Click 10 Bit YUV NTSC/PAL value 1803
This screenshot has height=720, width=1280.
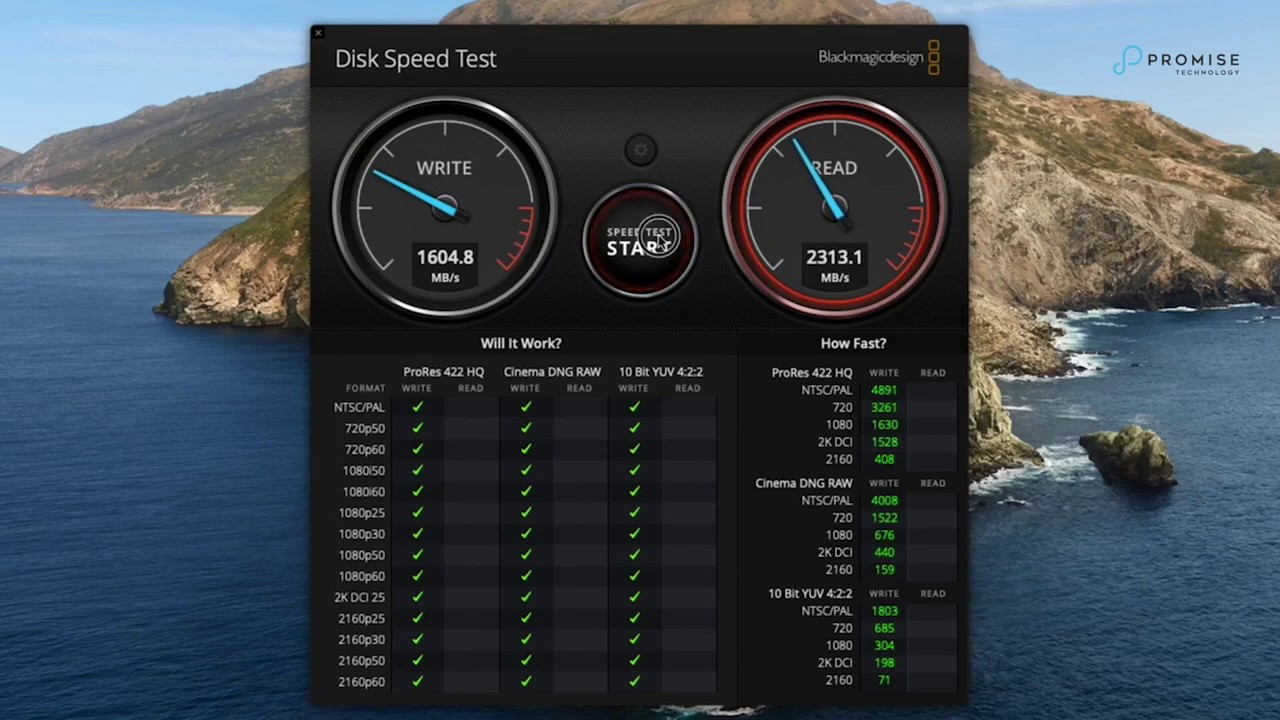click(884, 611)
